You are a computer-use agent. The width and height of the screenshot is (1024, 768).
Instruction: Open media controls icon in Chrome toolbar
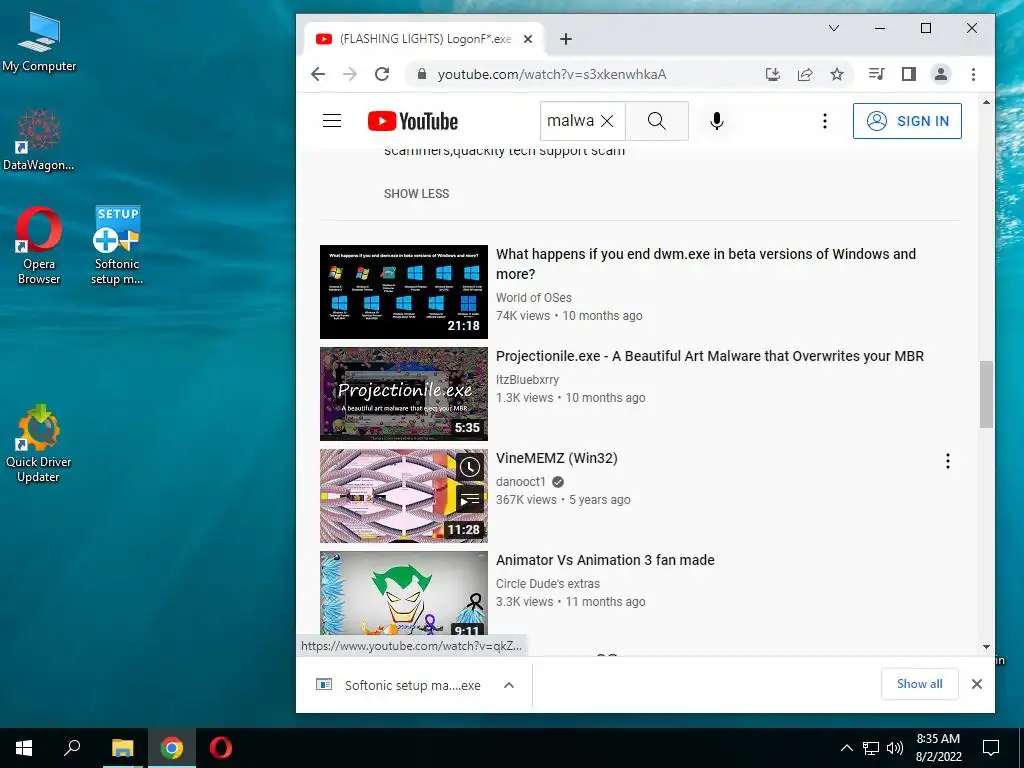pos(876,74)
